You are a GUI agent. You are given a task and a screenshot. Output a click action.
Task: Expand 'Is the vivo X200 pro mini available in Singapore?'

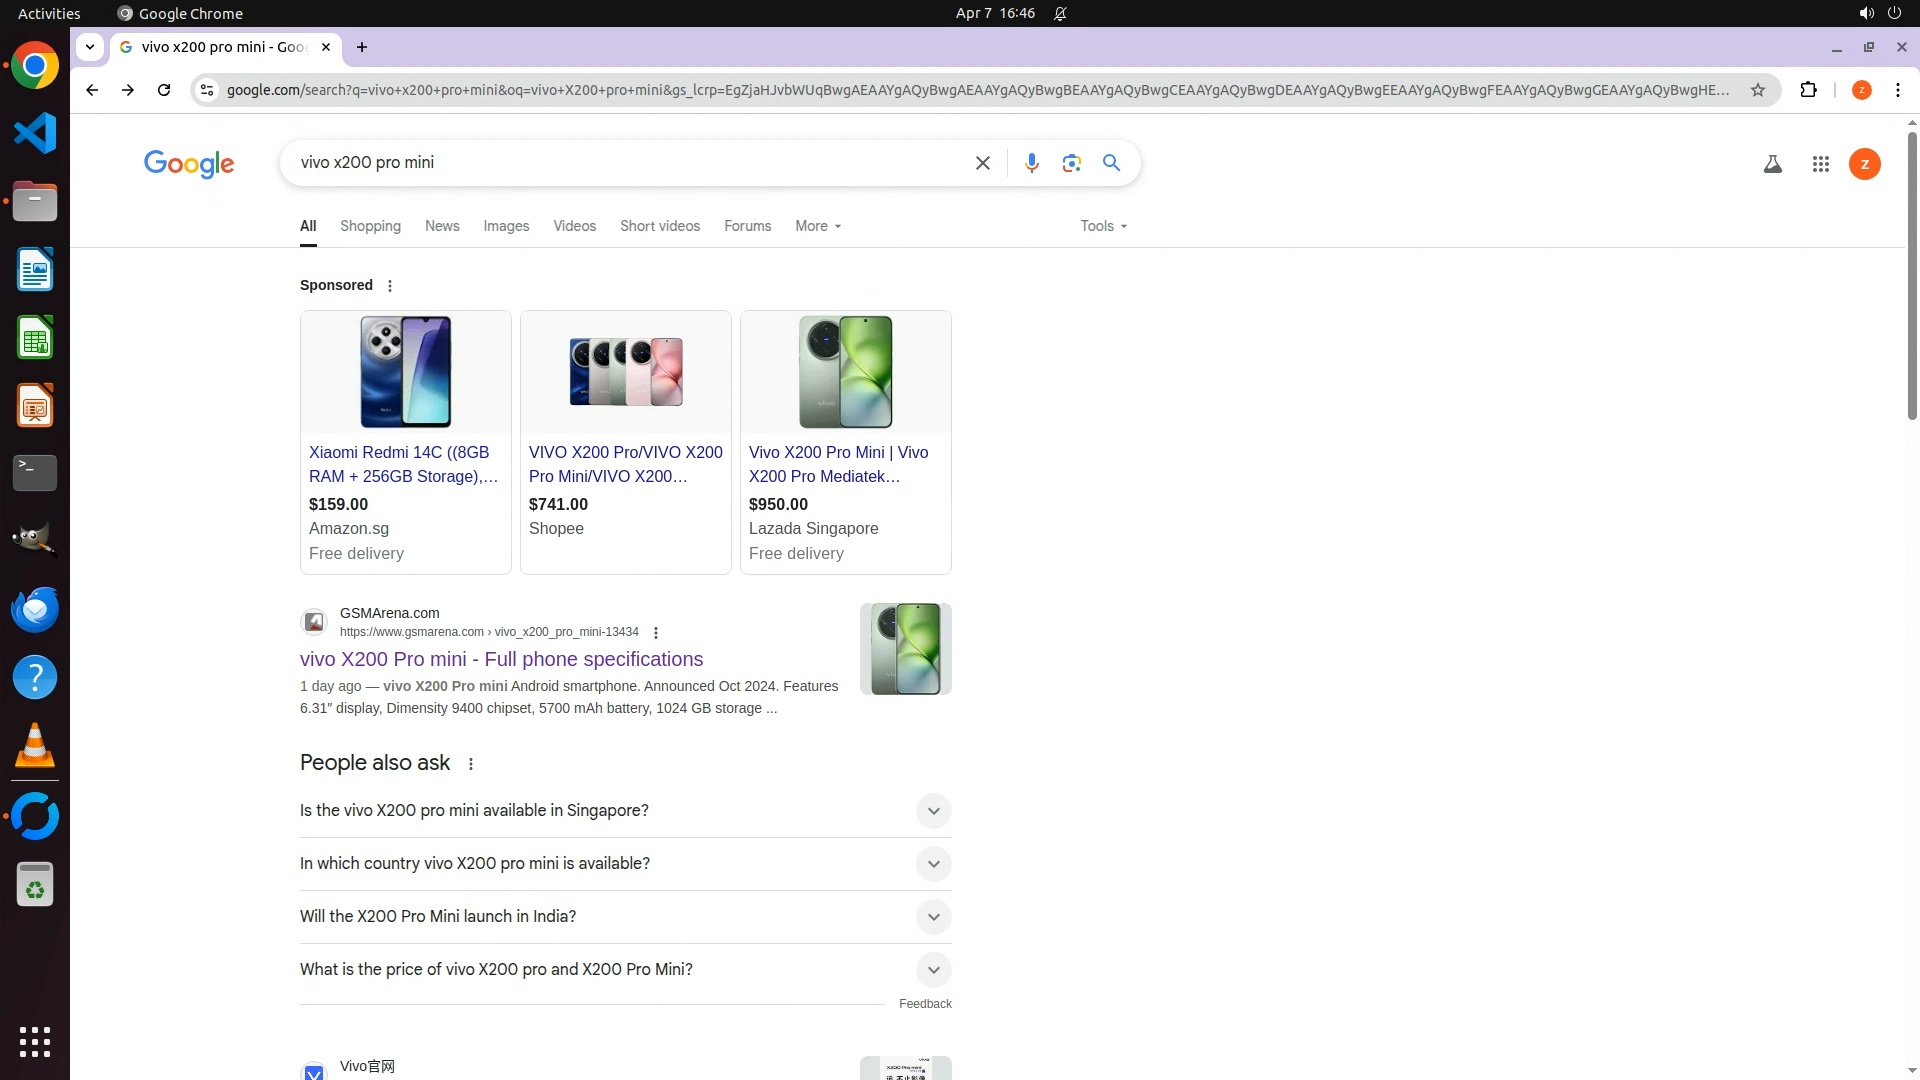point(932,811)
